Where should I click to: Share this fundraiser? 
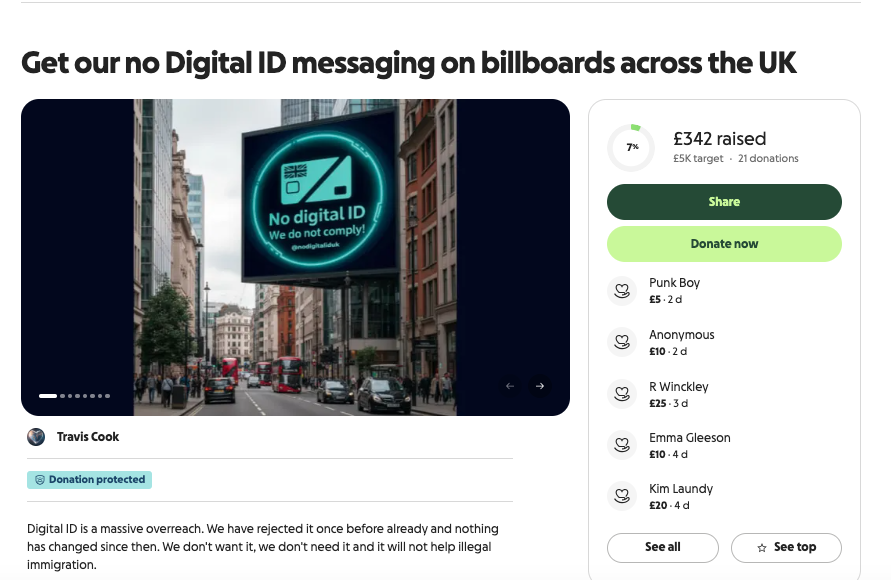pos(724,202)
